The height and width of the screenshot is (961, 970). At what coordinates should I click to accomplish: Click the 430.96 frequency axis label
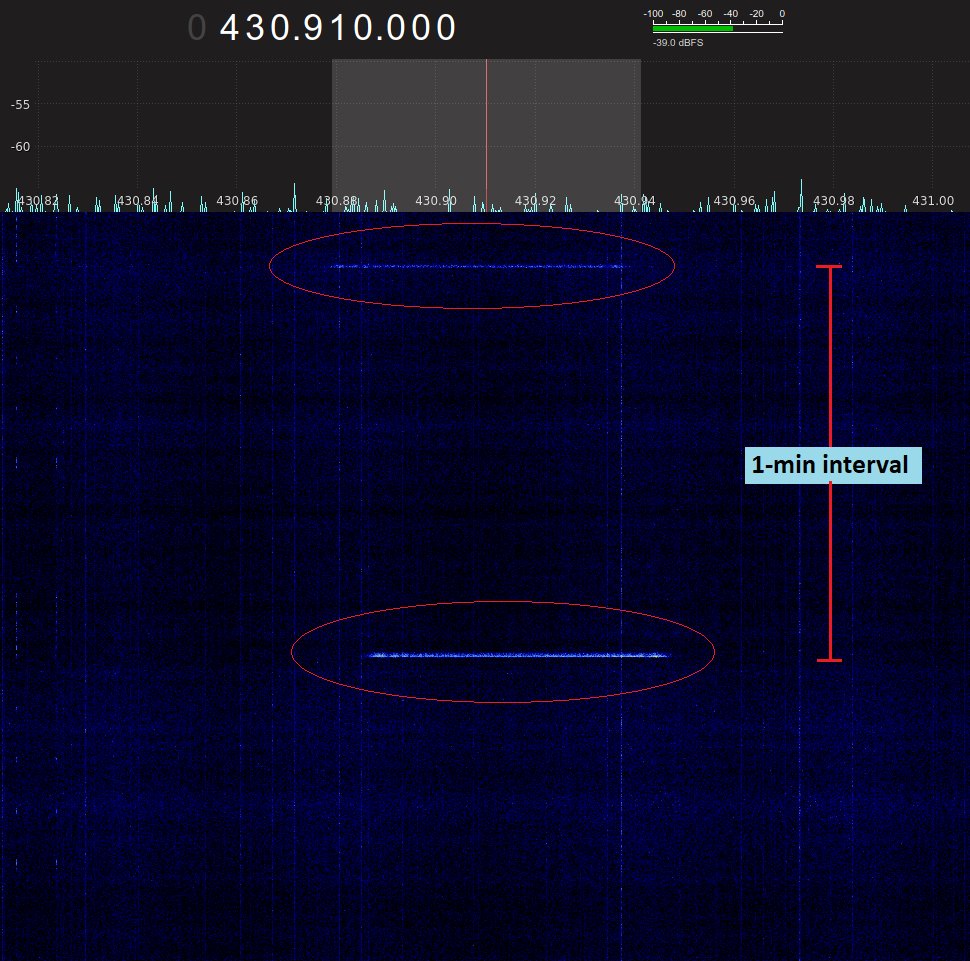pos(734,200)
